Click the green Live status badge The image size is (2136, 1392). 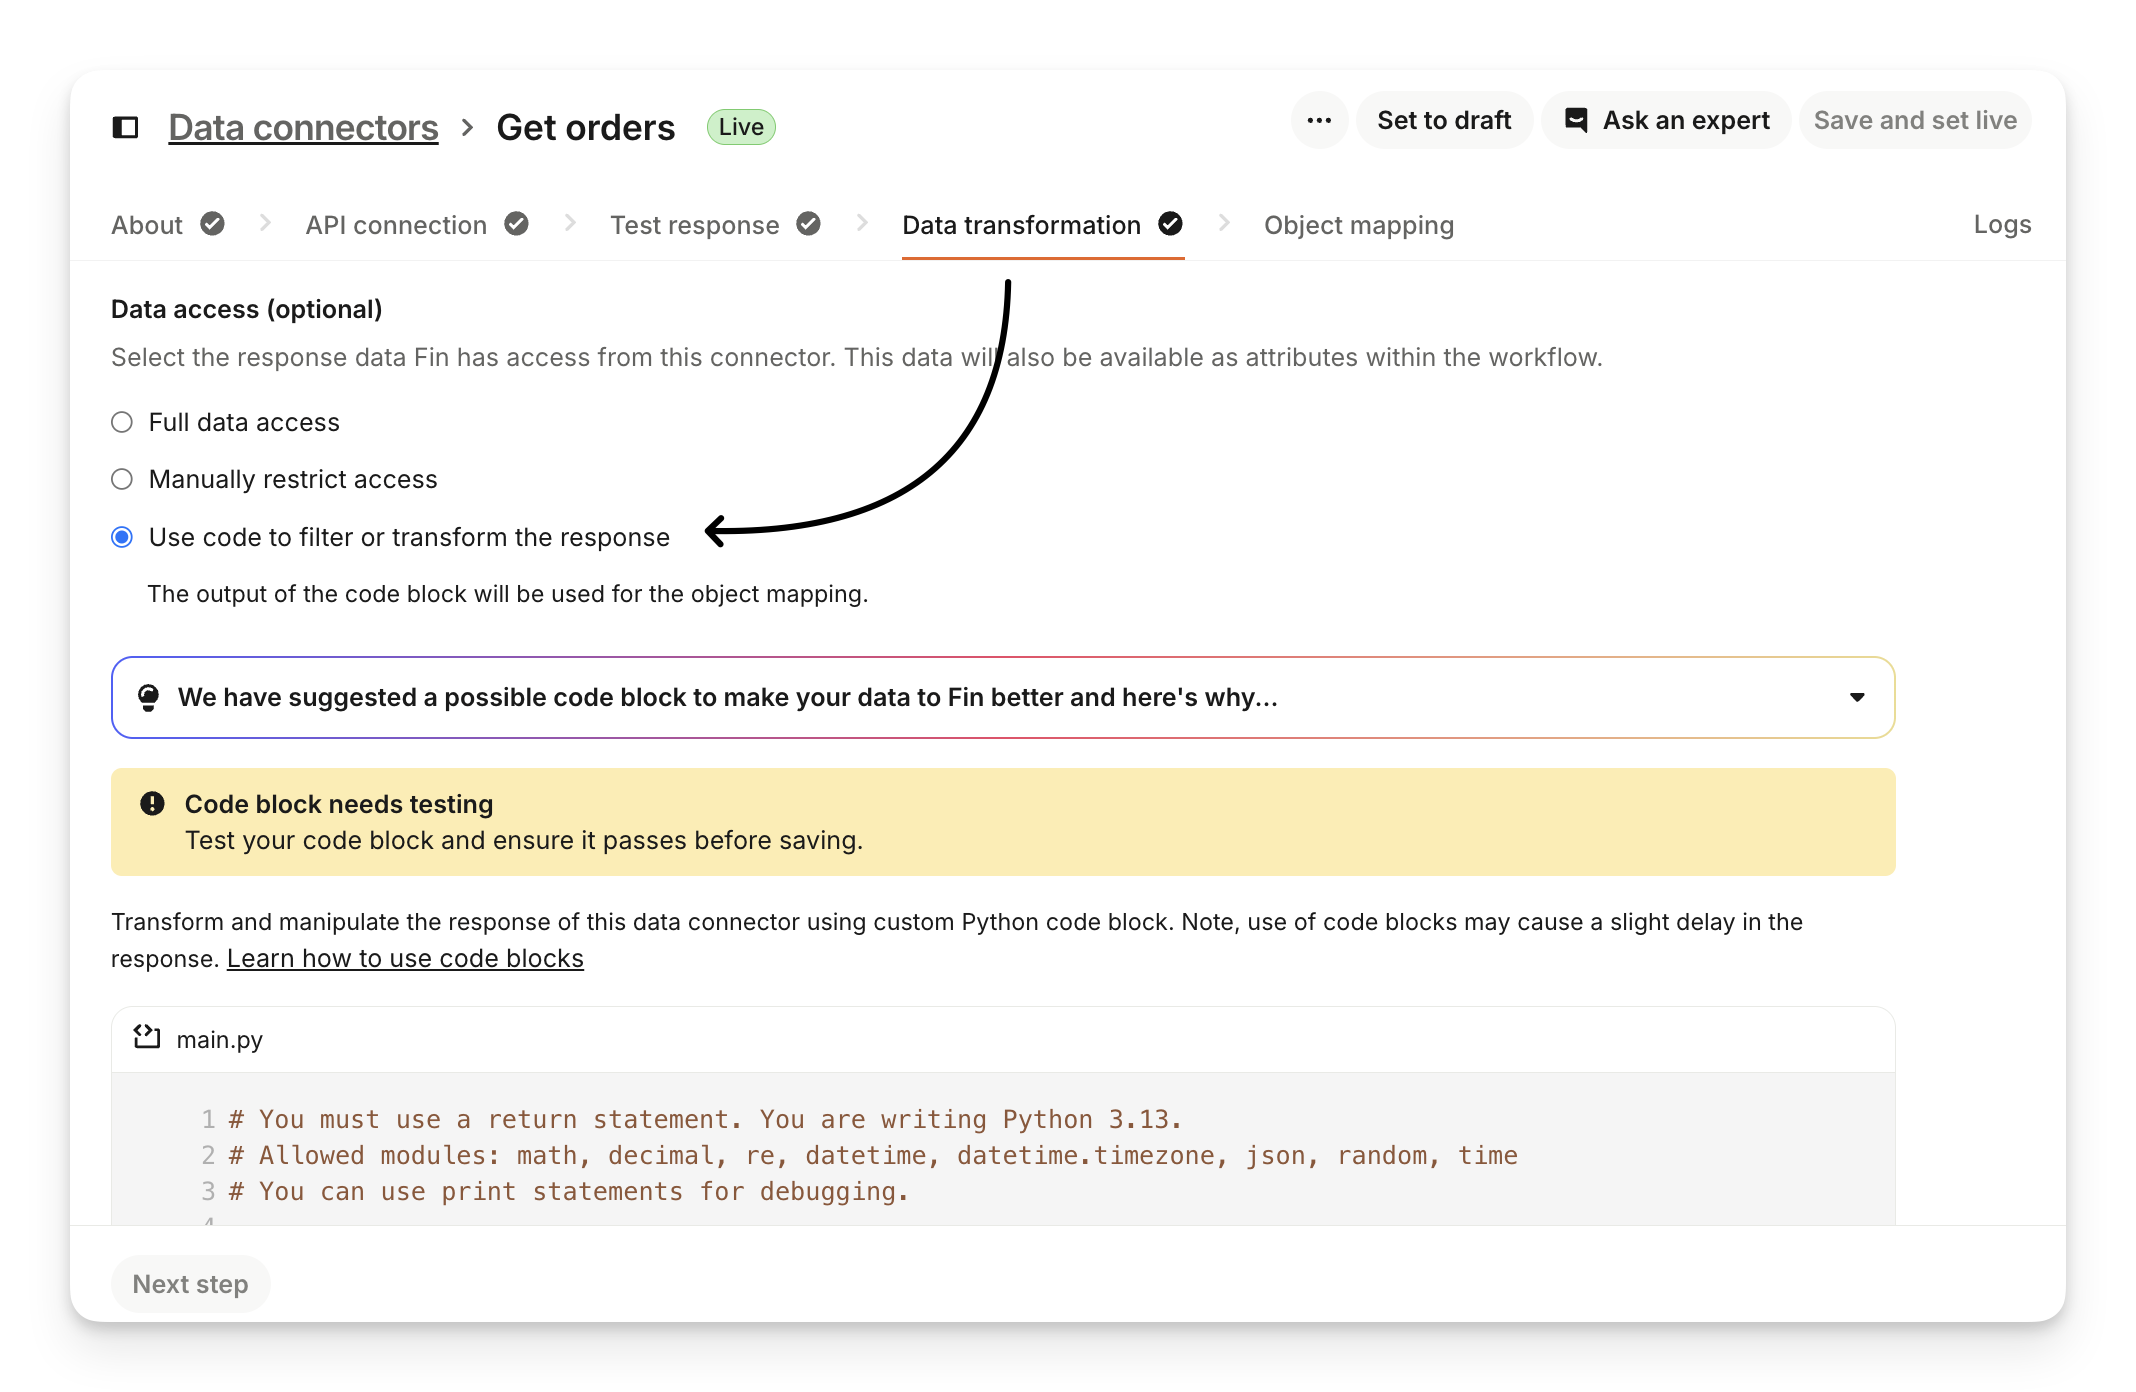[741, 127]
